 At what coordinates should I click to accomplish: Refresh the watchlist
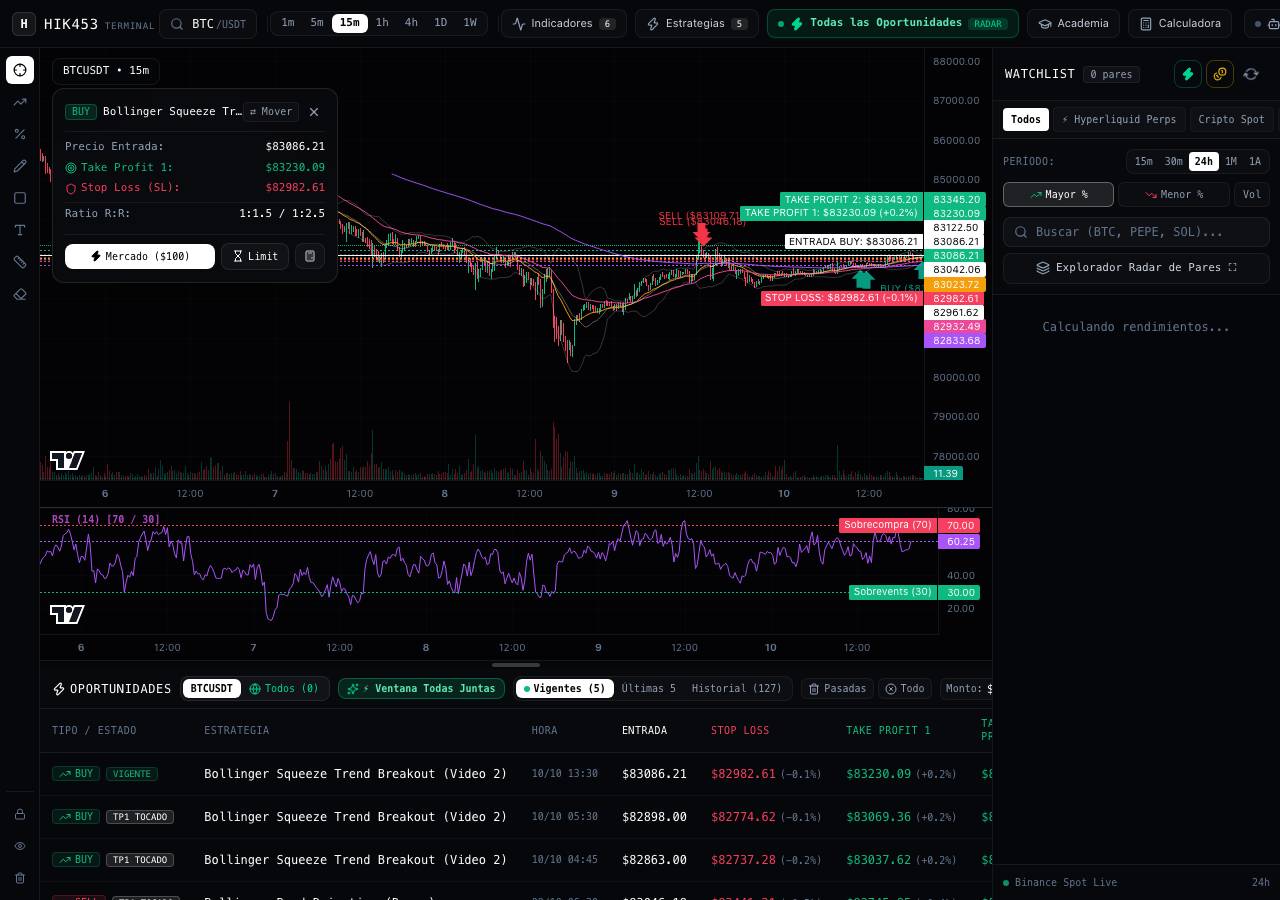1251,74
